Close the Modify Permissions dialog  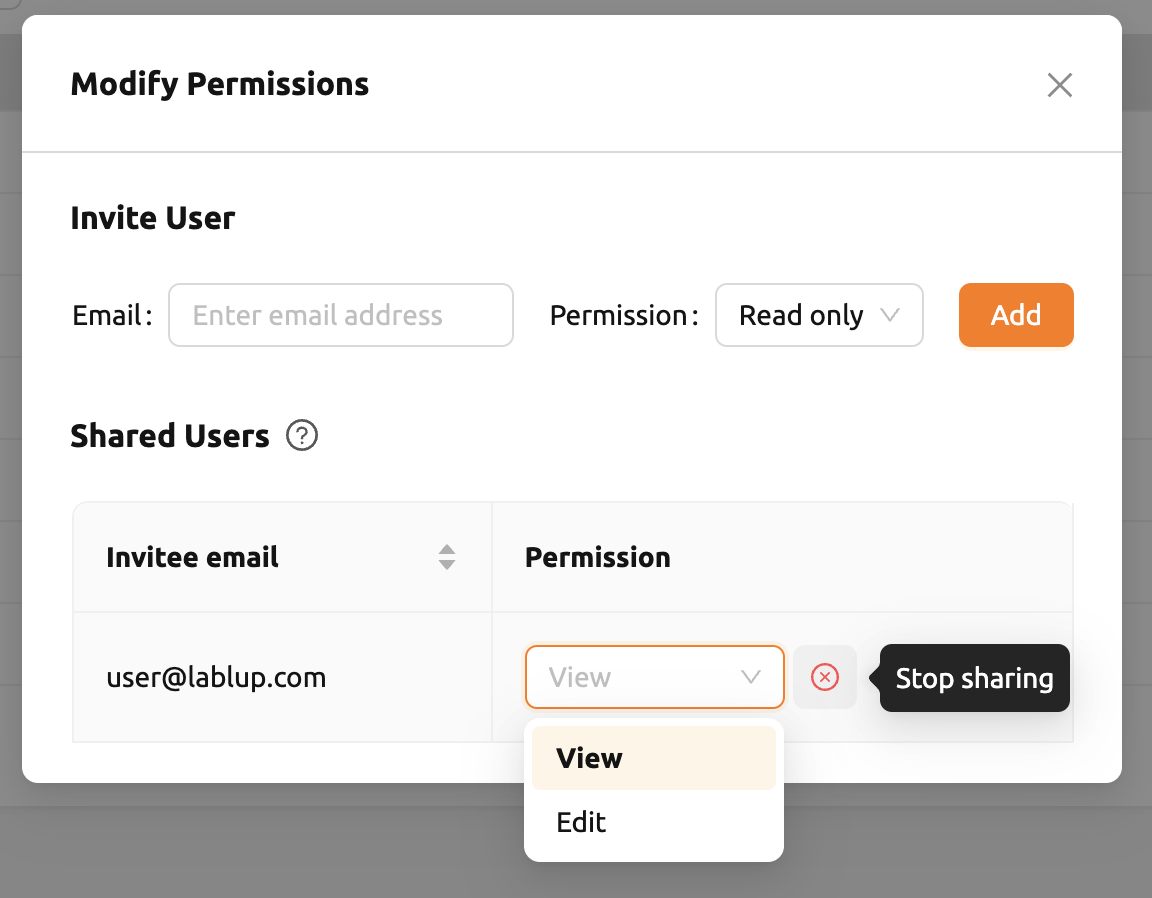click(1059, 85)
